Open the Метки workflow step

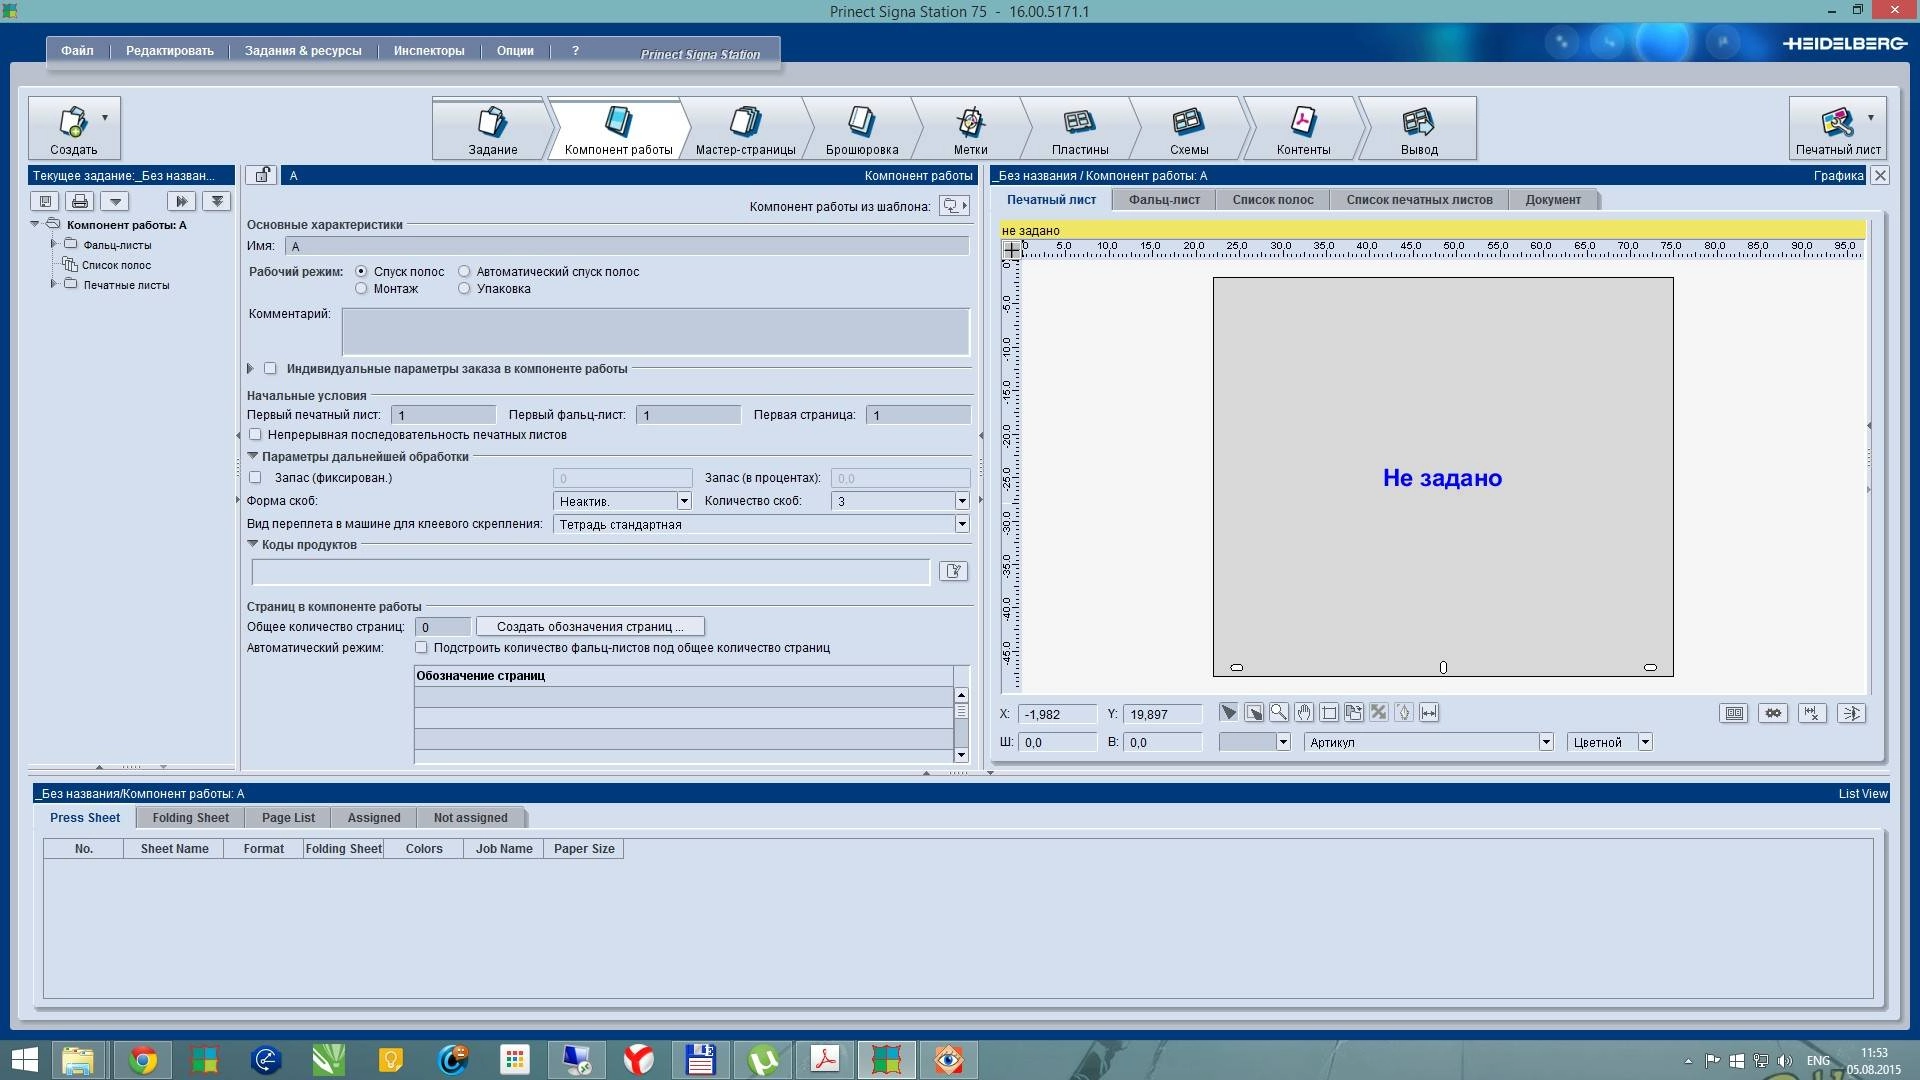click(970, 129)
